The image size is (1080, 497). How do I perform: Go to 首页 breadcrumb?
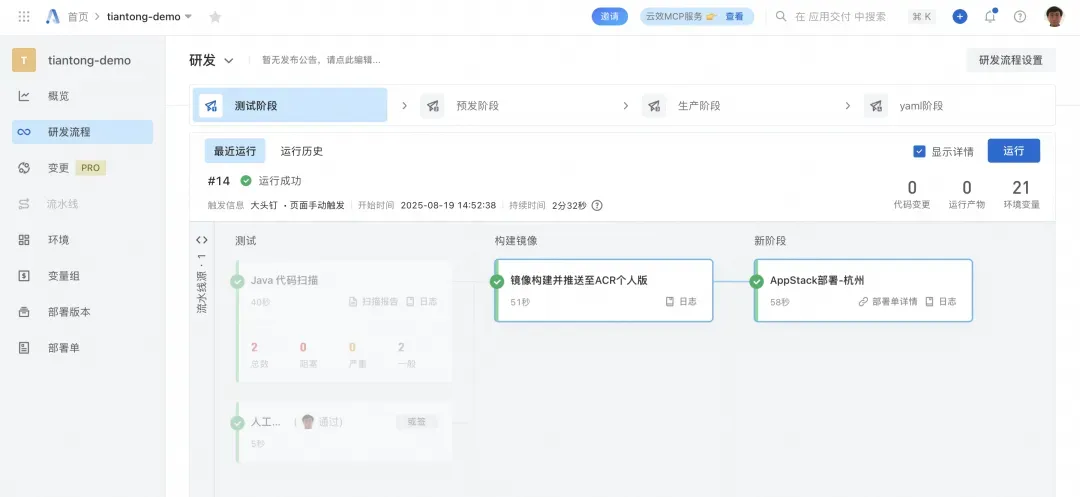click(x=78, y=17)
